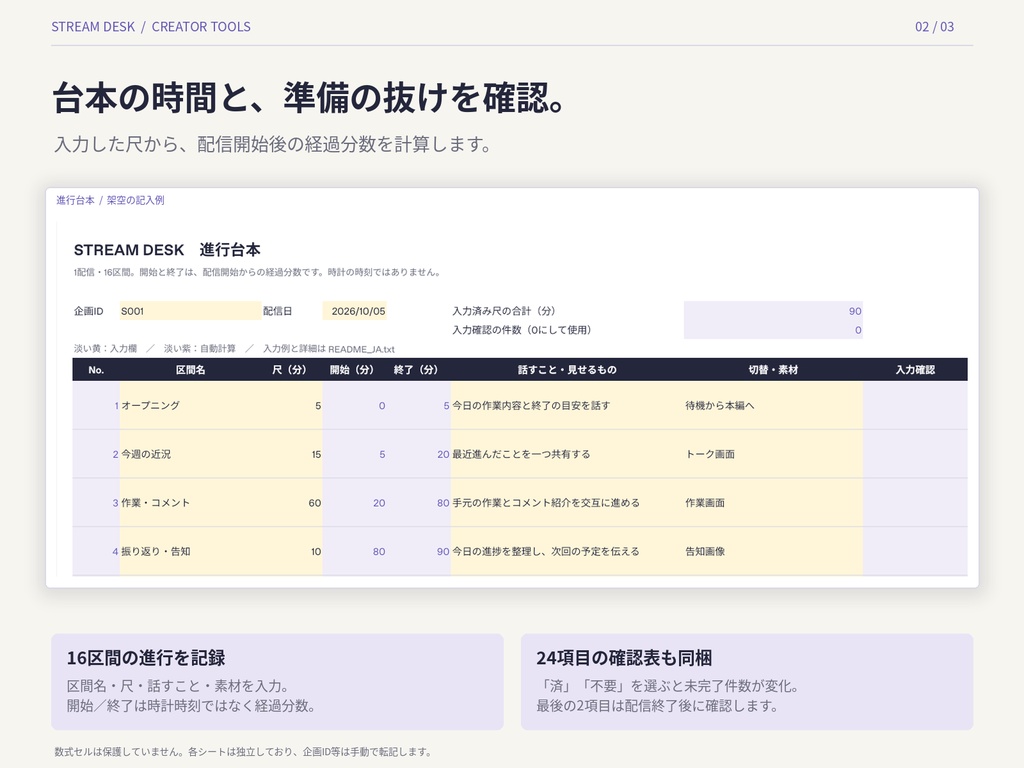Click subtitle 入力した尺から、配信開始後の経過分数を計算します。
1024x768 pixels.
(272, 144)
